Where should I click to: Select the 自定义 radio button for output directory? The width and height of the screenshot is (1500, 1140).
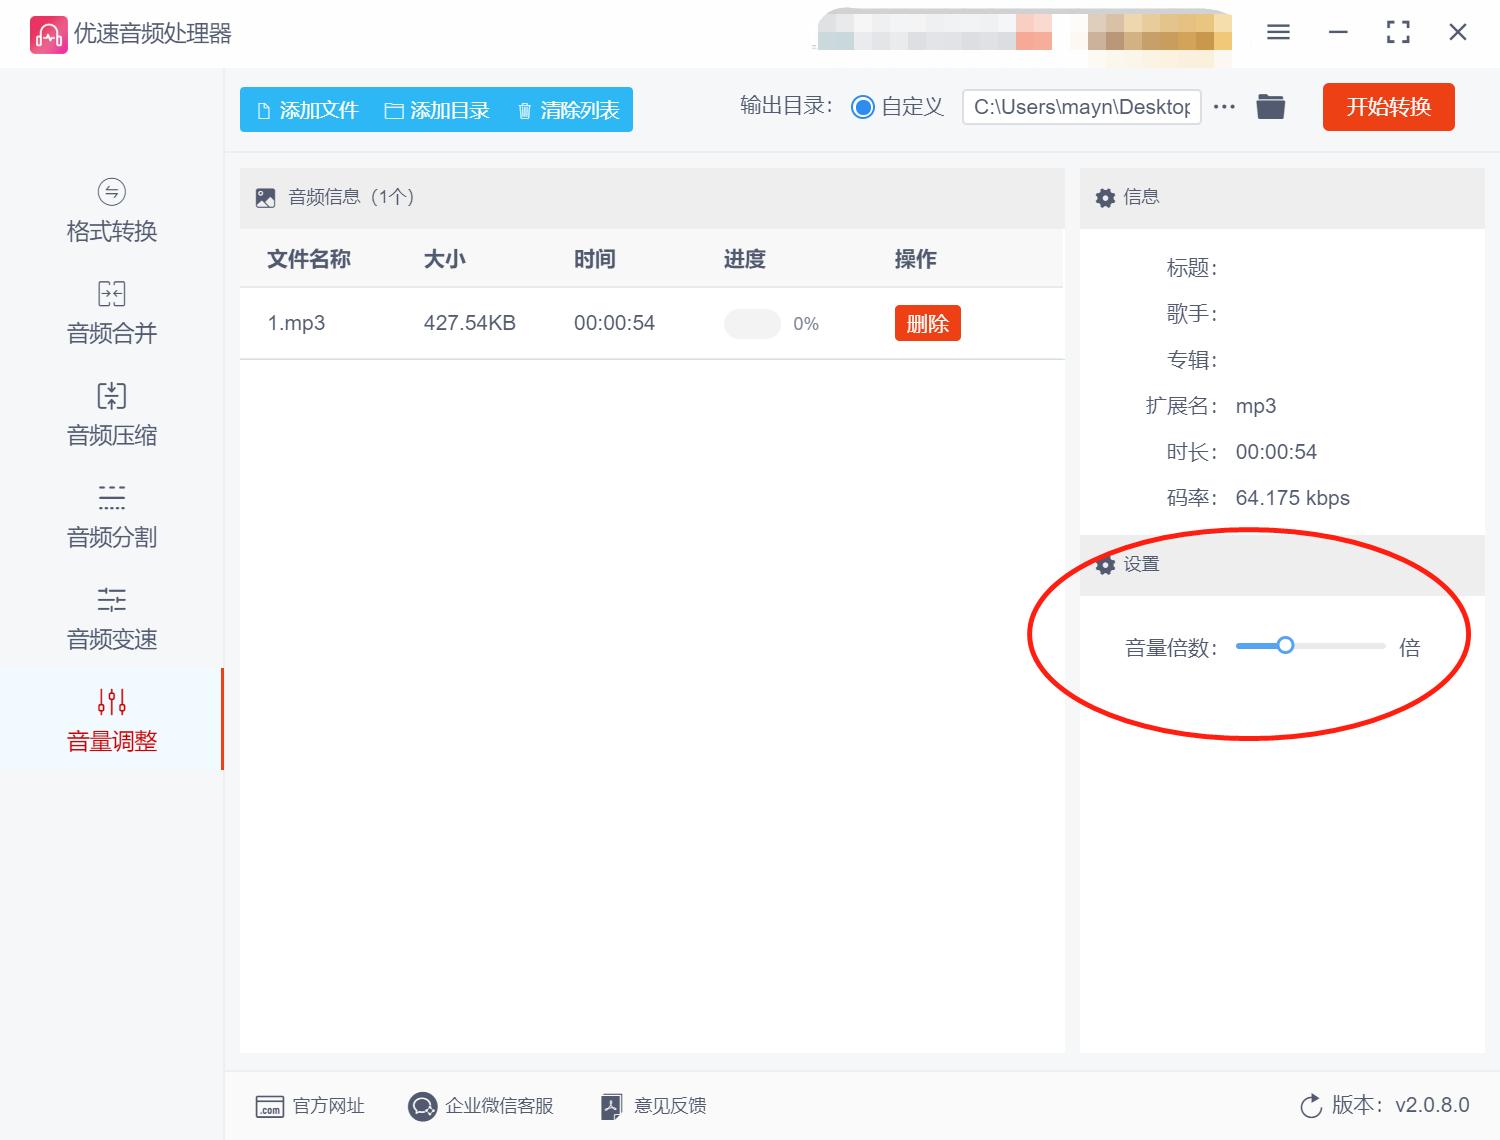862,106
